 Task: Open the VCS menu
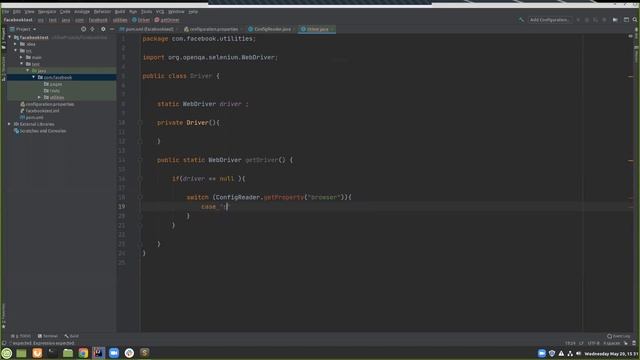(160, 11)
